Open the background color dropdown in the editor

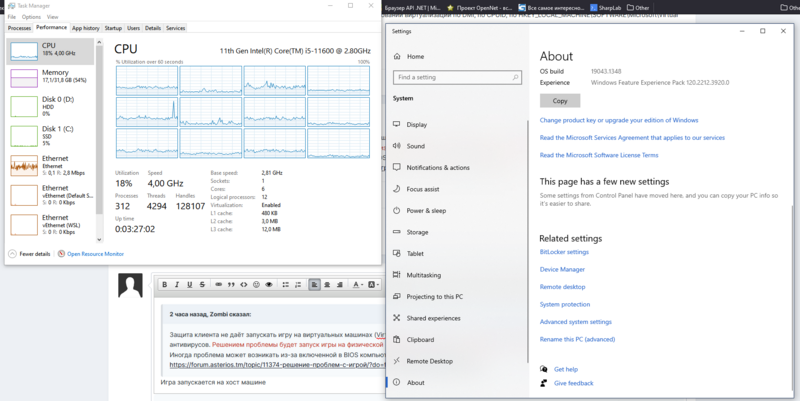(x=373, y=285)
